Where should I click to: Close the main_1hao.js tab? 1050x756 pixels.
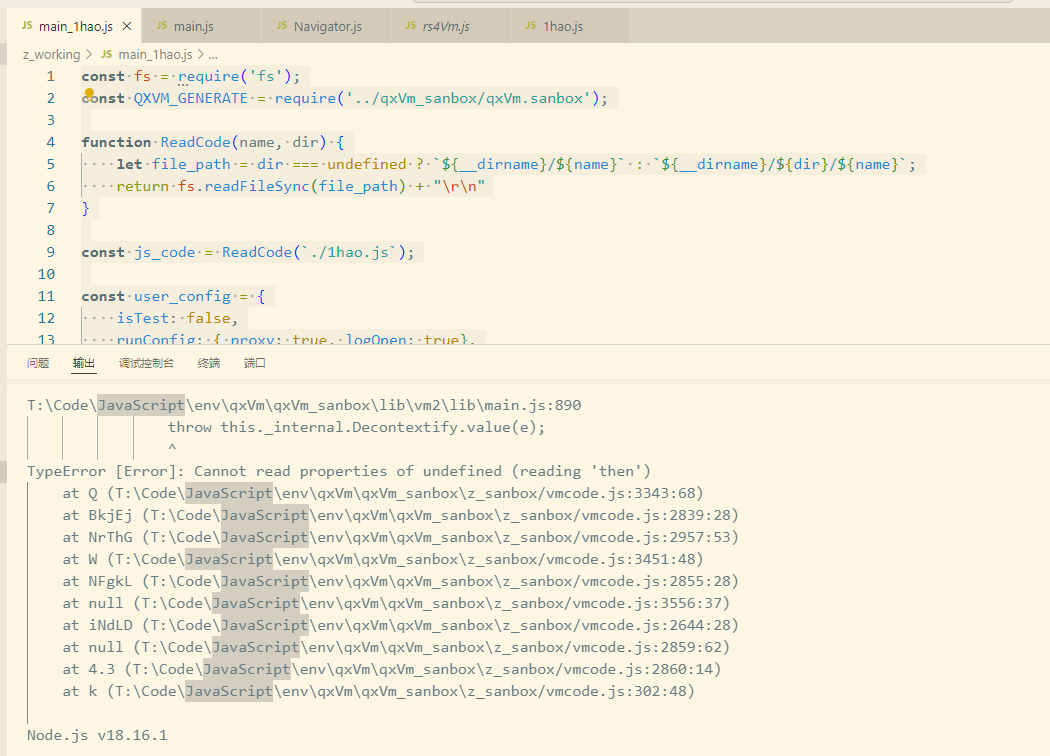click(x=127, y=26)
